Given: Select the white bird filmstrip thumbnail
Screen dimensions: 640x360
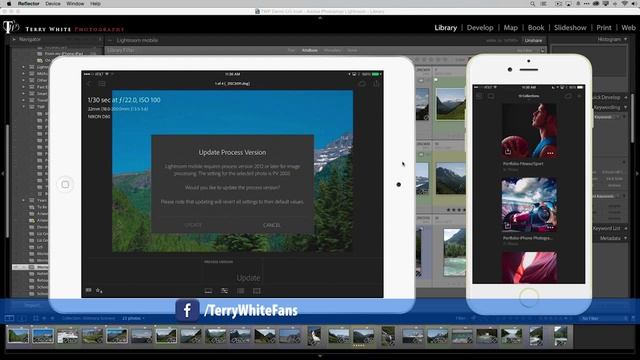Looking at the screenshot, I should pos(314,336).
